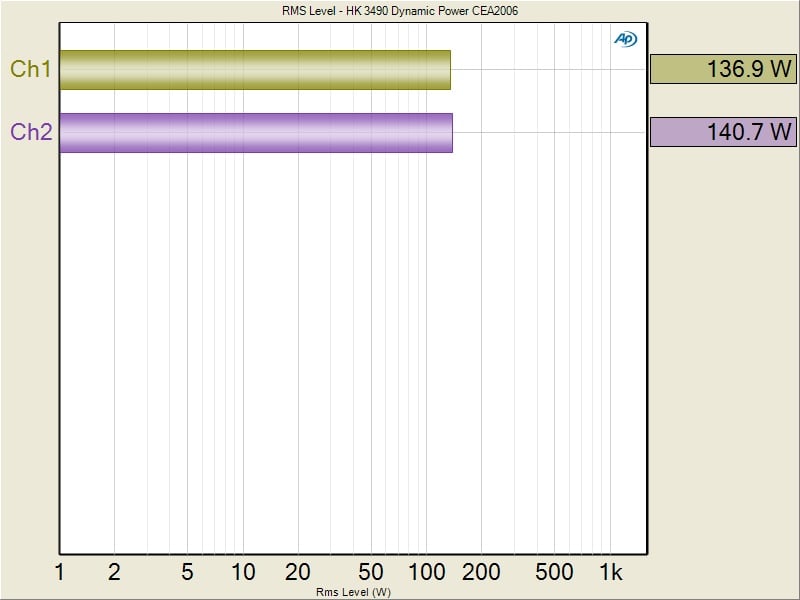The image size is (800, 600).
Task: Click the '200' axis tick label
Action: [482, 572]
